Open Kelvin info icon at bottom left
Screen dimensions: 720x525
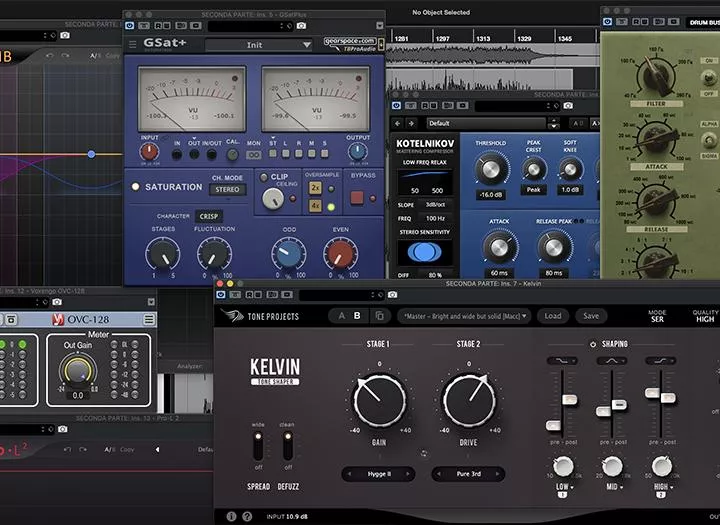click(231, 516)
